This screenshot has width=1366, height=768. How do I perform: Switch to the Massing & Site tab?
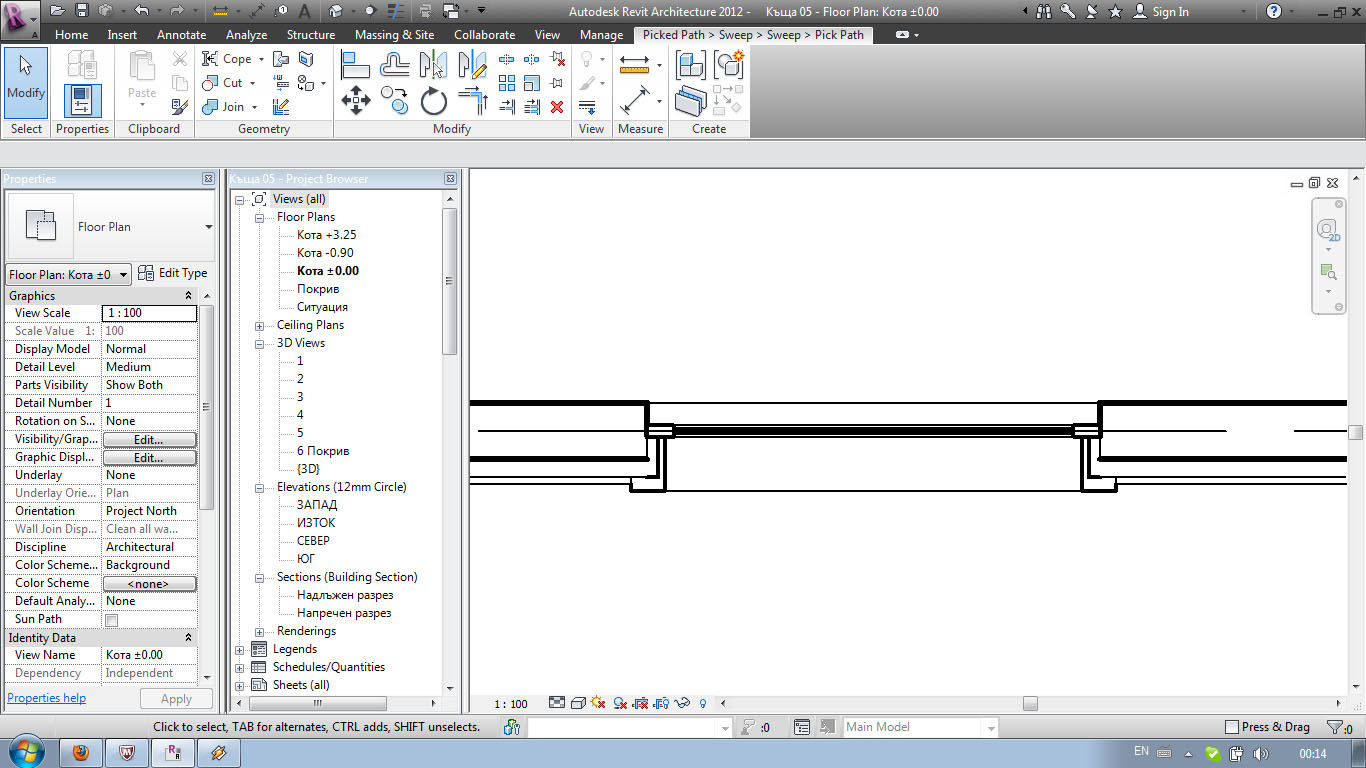[394, 35]
